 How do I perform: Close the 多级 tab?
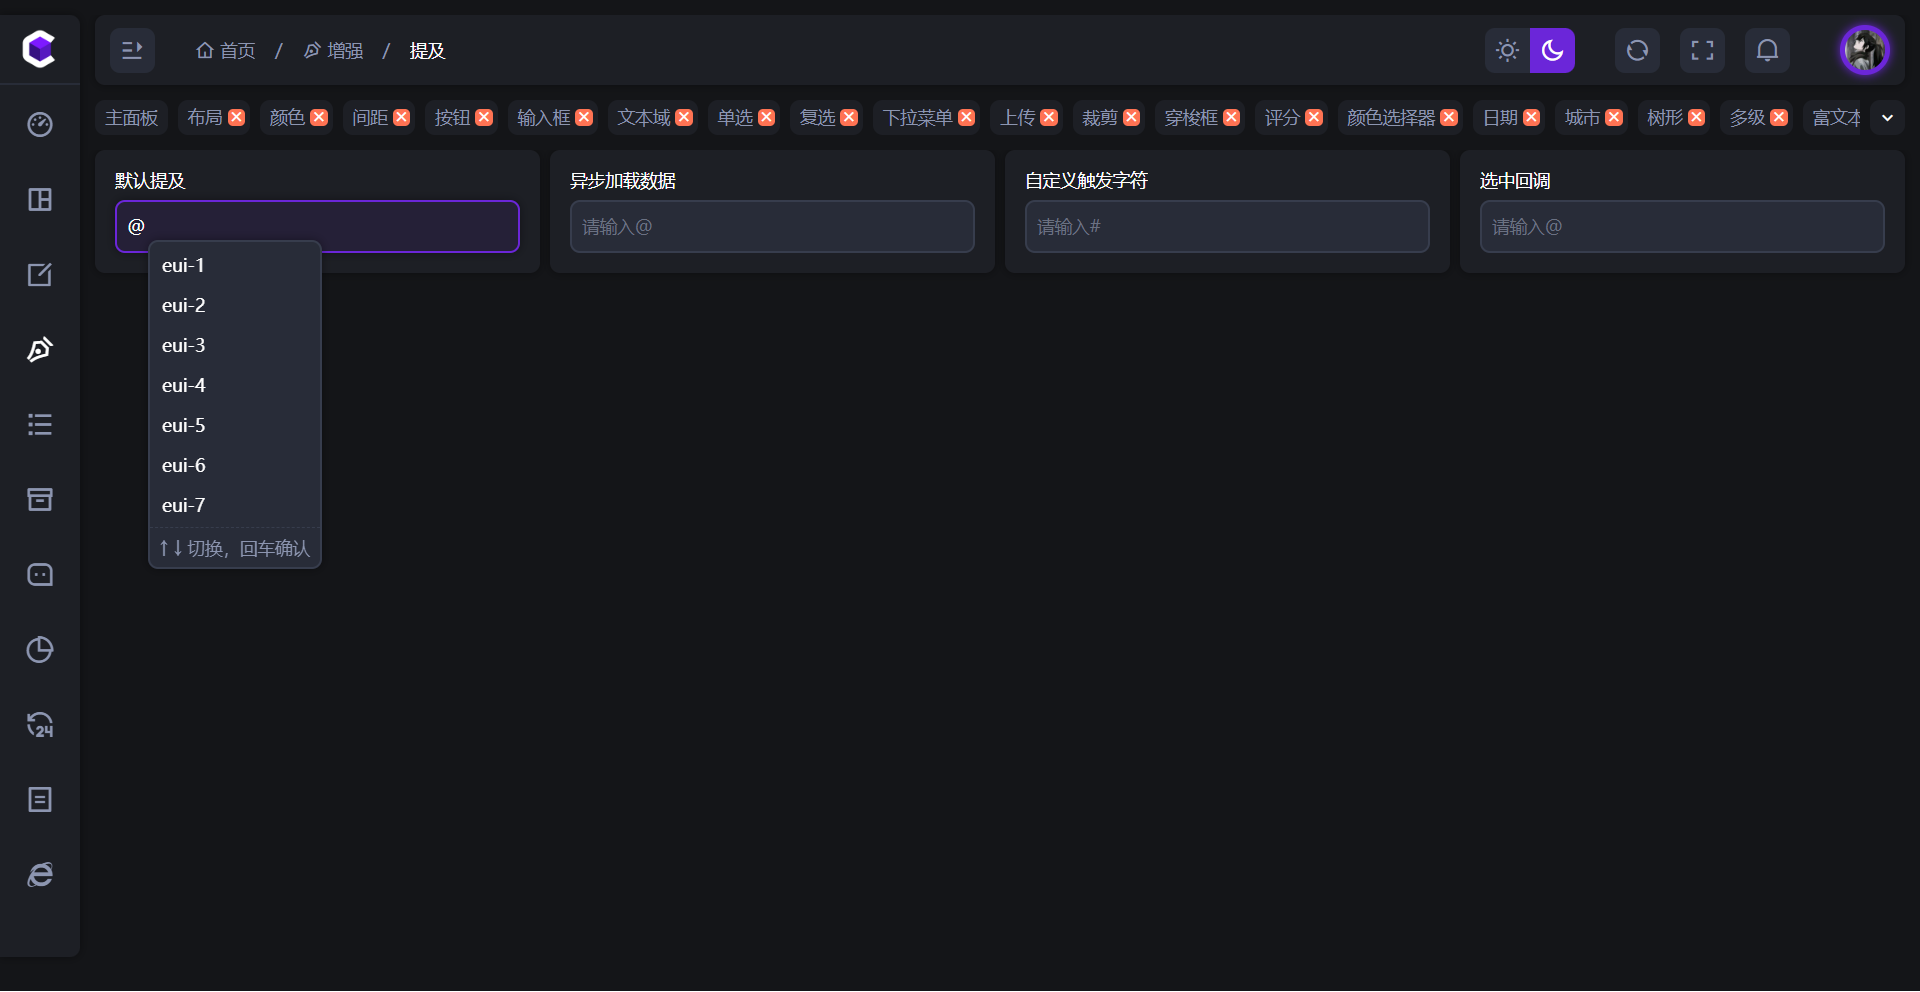tap(1779, 117)
